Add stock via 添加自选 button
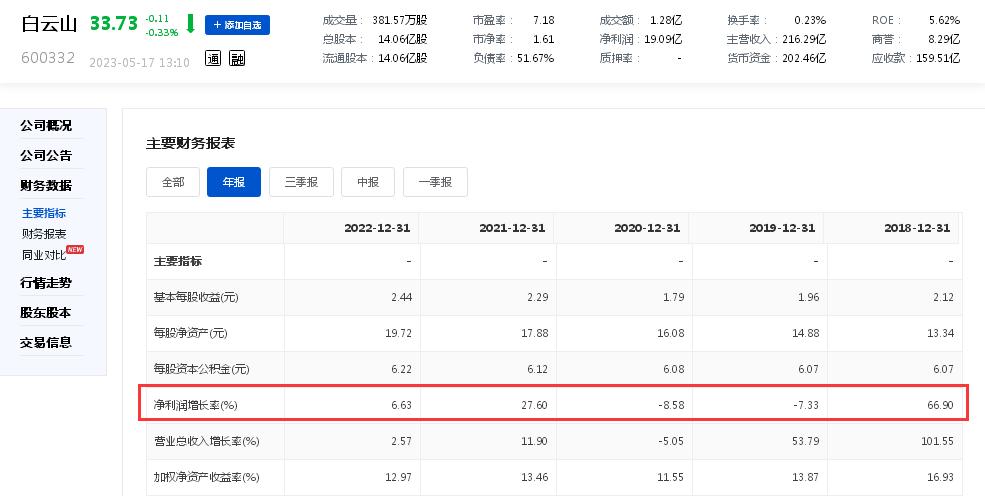Image resolution: width=985 pixels, height=496 pixels. pyautogui.click(x=237, y=25)
